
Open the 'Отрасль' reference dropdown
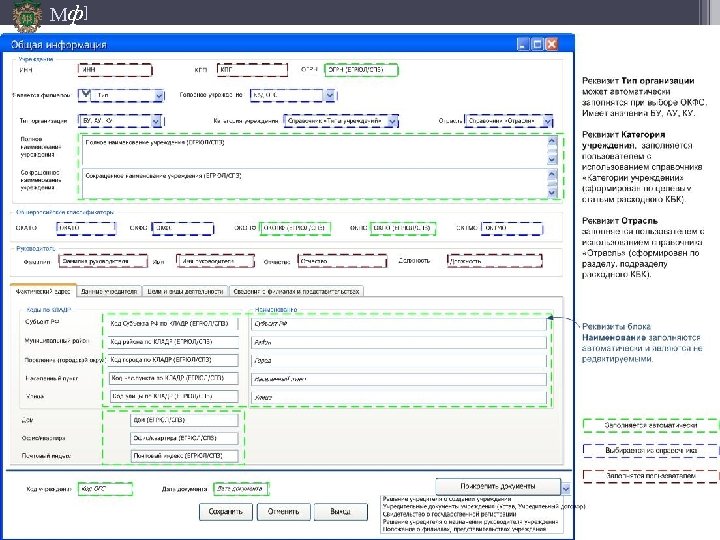pyautogui.click(x=547, y=121)
